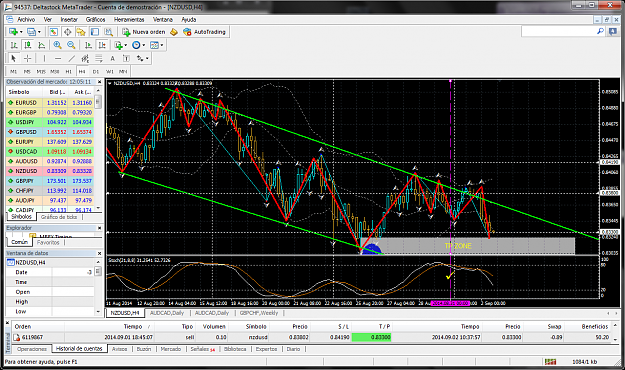The height and width of the screenshot is (370, 625).
Task: Switch to M15 timeframe
Action: [41, 72]
